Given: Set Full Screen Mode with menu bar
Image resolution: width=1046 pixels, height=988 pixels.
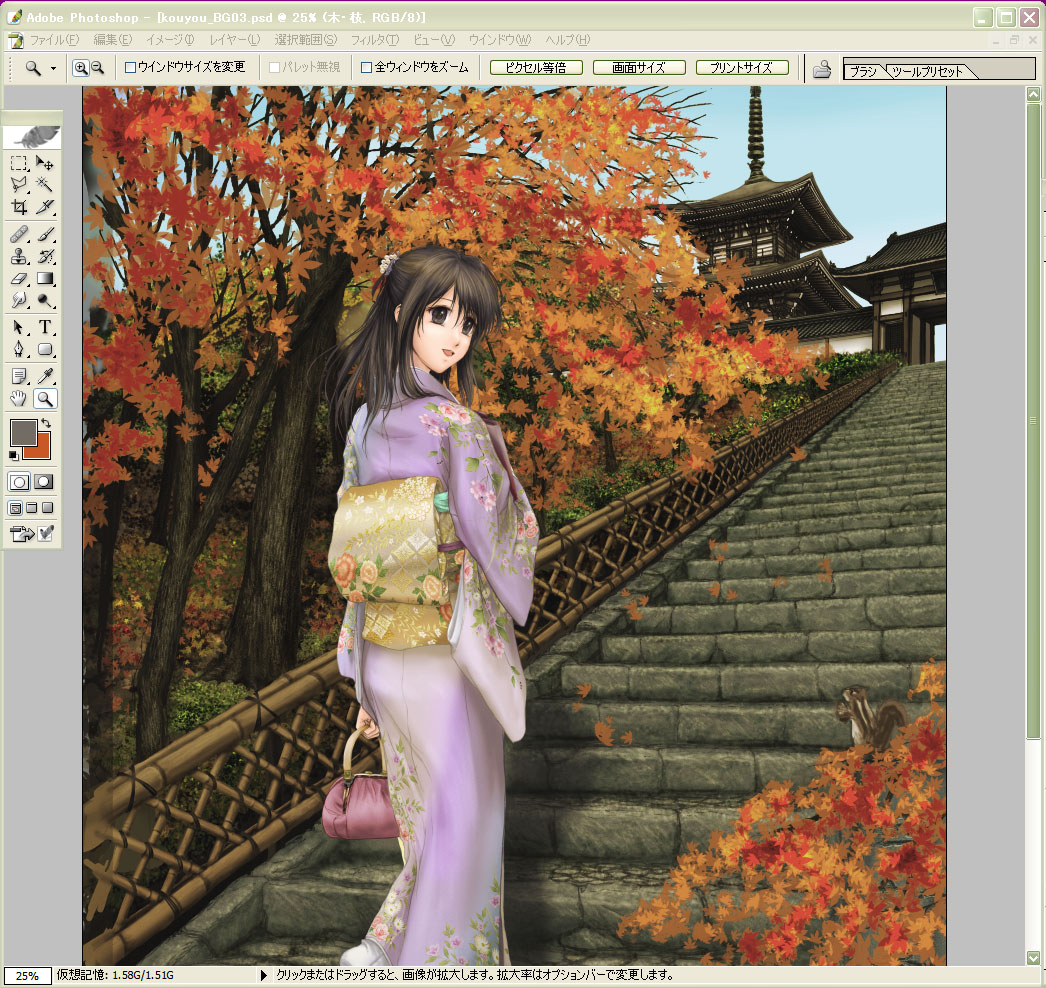Looking at the screenshot, I should [x=31, y=508].
